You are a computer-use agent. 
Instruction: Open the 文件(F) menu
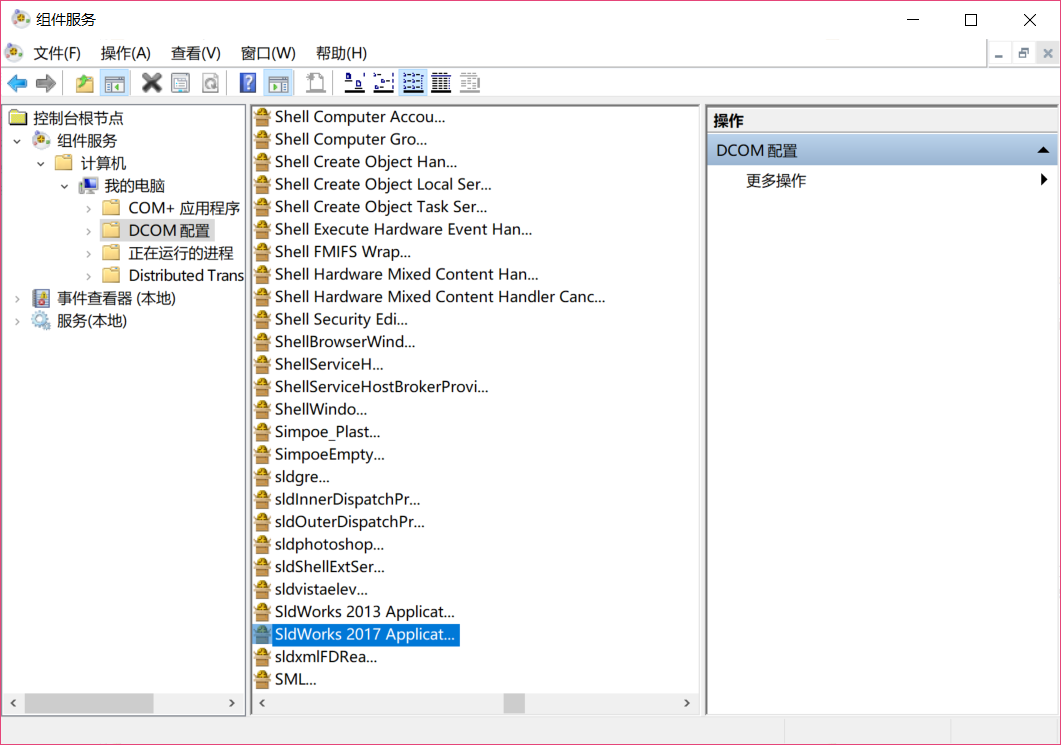57,53
